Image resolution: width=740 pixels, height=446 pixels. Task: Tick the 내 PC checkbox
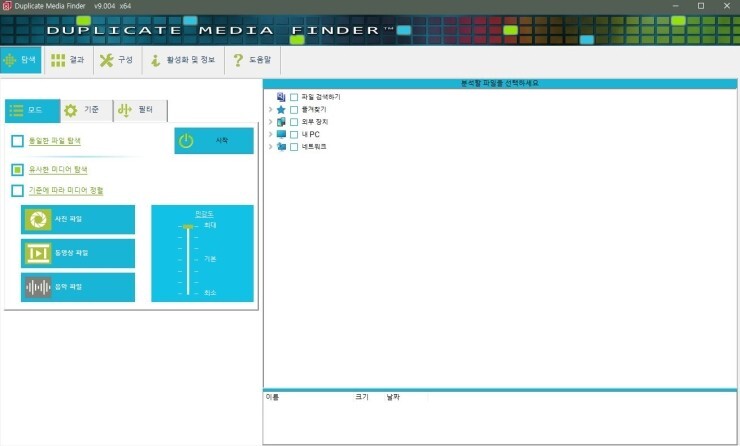[x=294, y=135]
